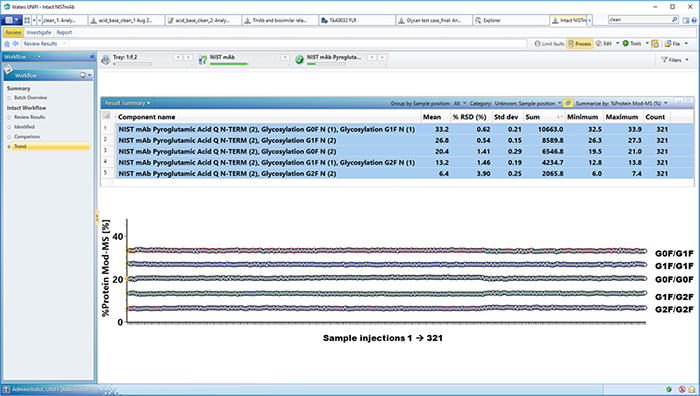Open the TAA0032 FLR tab

click(x=357, y=20)
